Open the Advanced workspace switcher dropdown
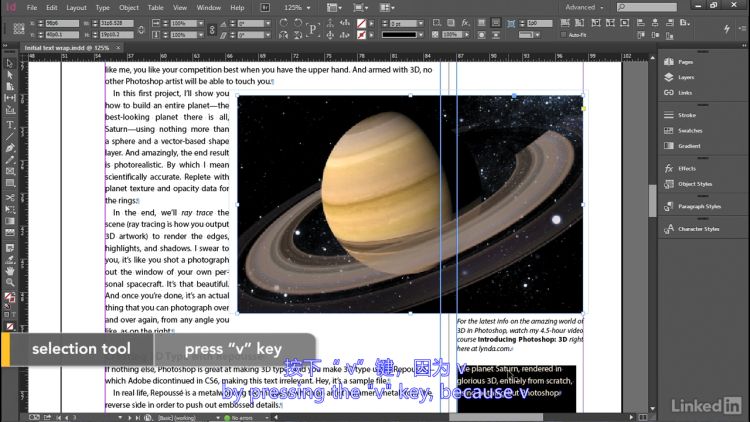 [x=584, y=7]
